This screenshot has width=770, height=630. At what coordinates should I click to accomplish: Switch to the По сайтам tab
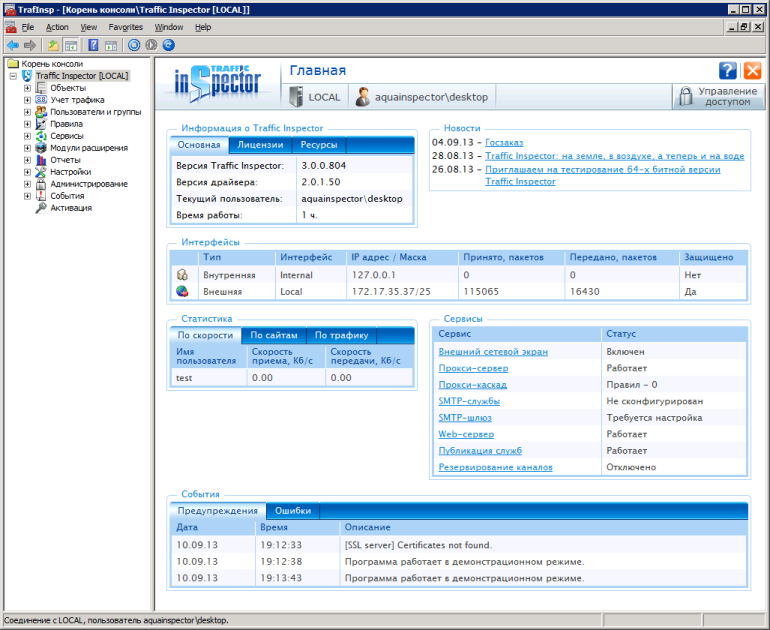click(274, 335)
